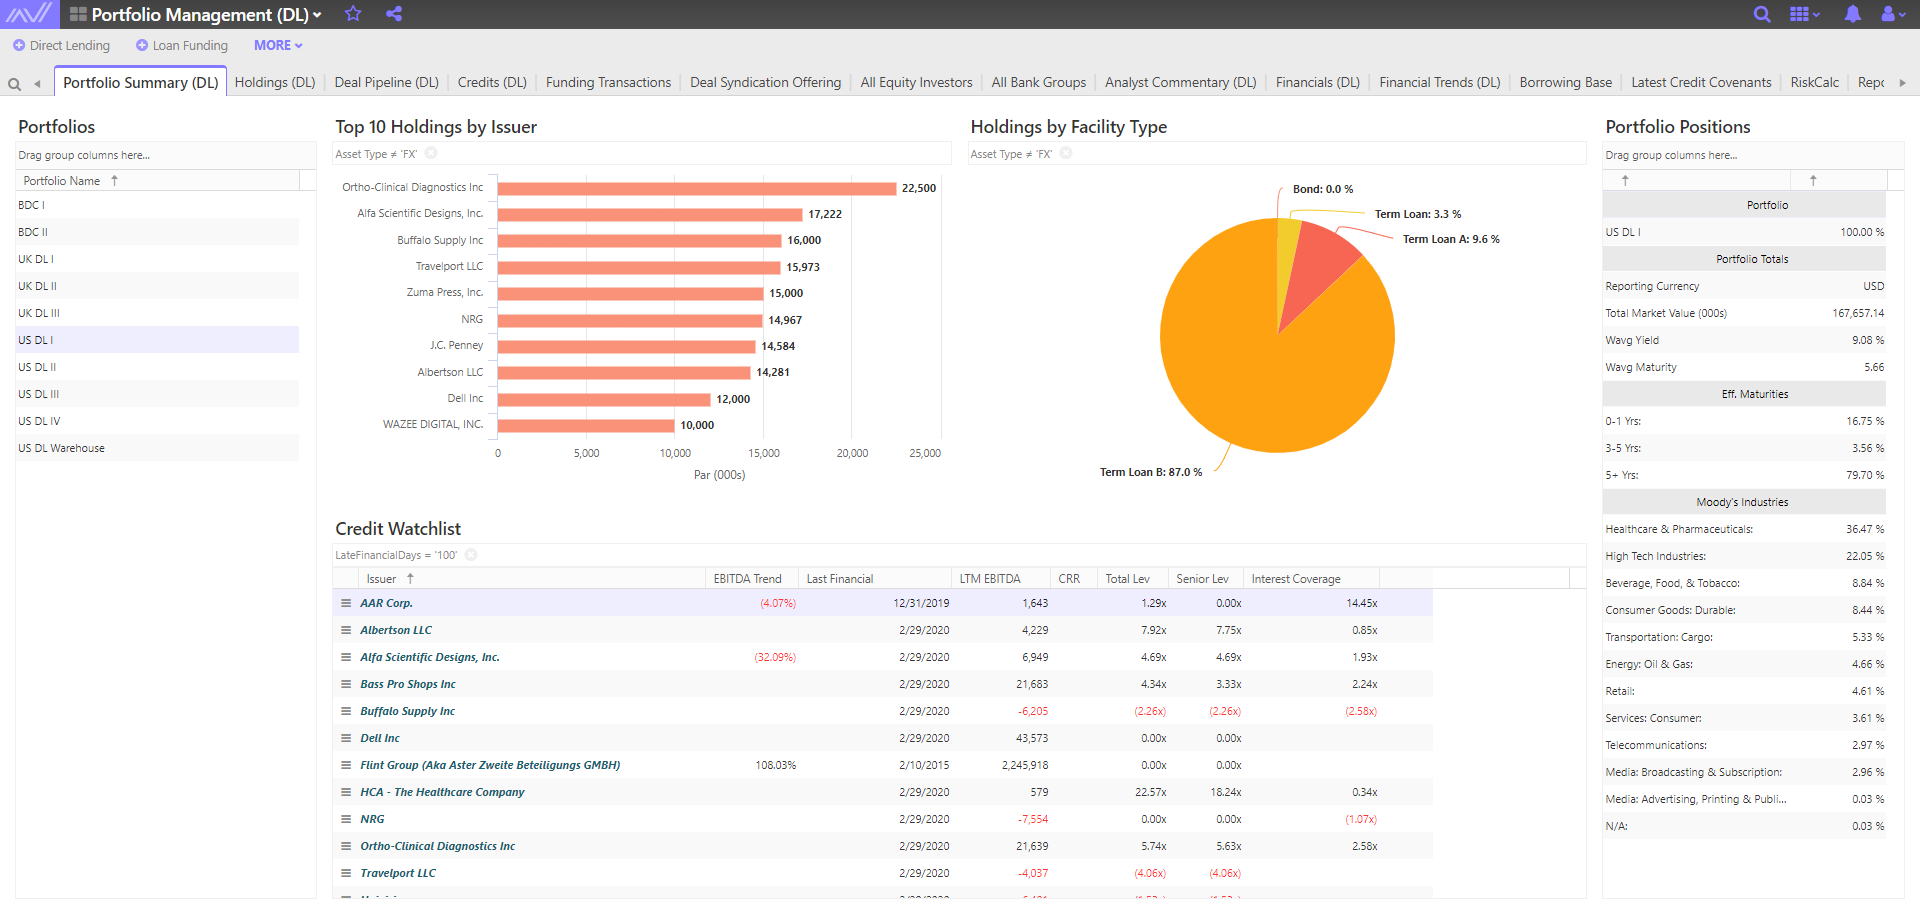Image resolution: width=1920 pixels, height=910 pixels.
Task: Open AAR Corp. issuer link
Action: (x=386, y=603)
